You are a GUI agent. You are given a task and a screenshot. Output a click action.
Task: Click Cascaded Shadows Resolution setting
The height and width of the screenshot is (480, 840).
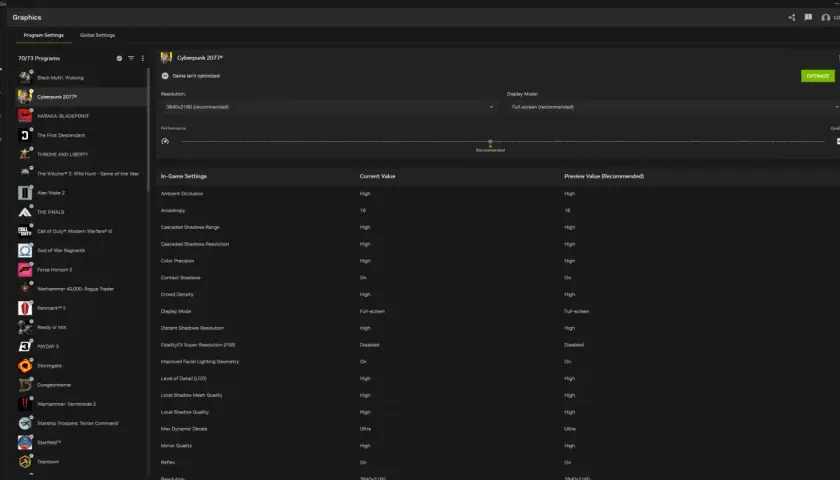click(x=195, y=244)
